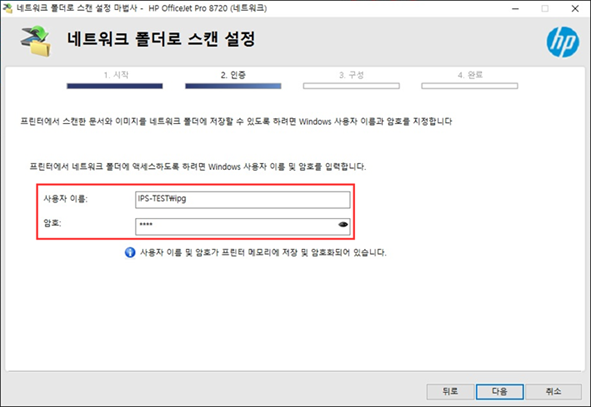
Task: Focus the 사용자 이름 input field
Action: coord(243,200)
